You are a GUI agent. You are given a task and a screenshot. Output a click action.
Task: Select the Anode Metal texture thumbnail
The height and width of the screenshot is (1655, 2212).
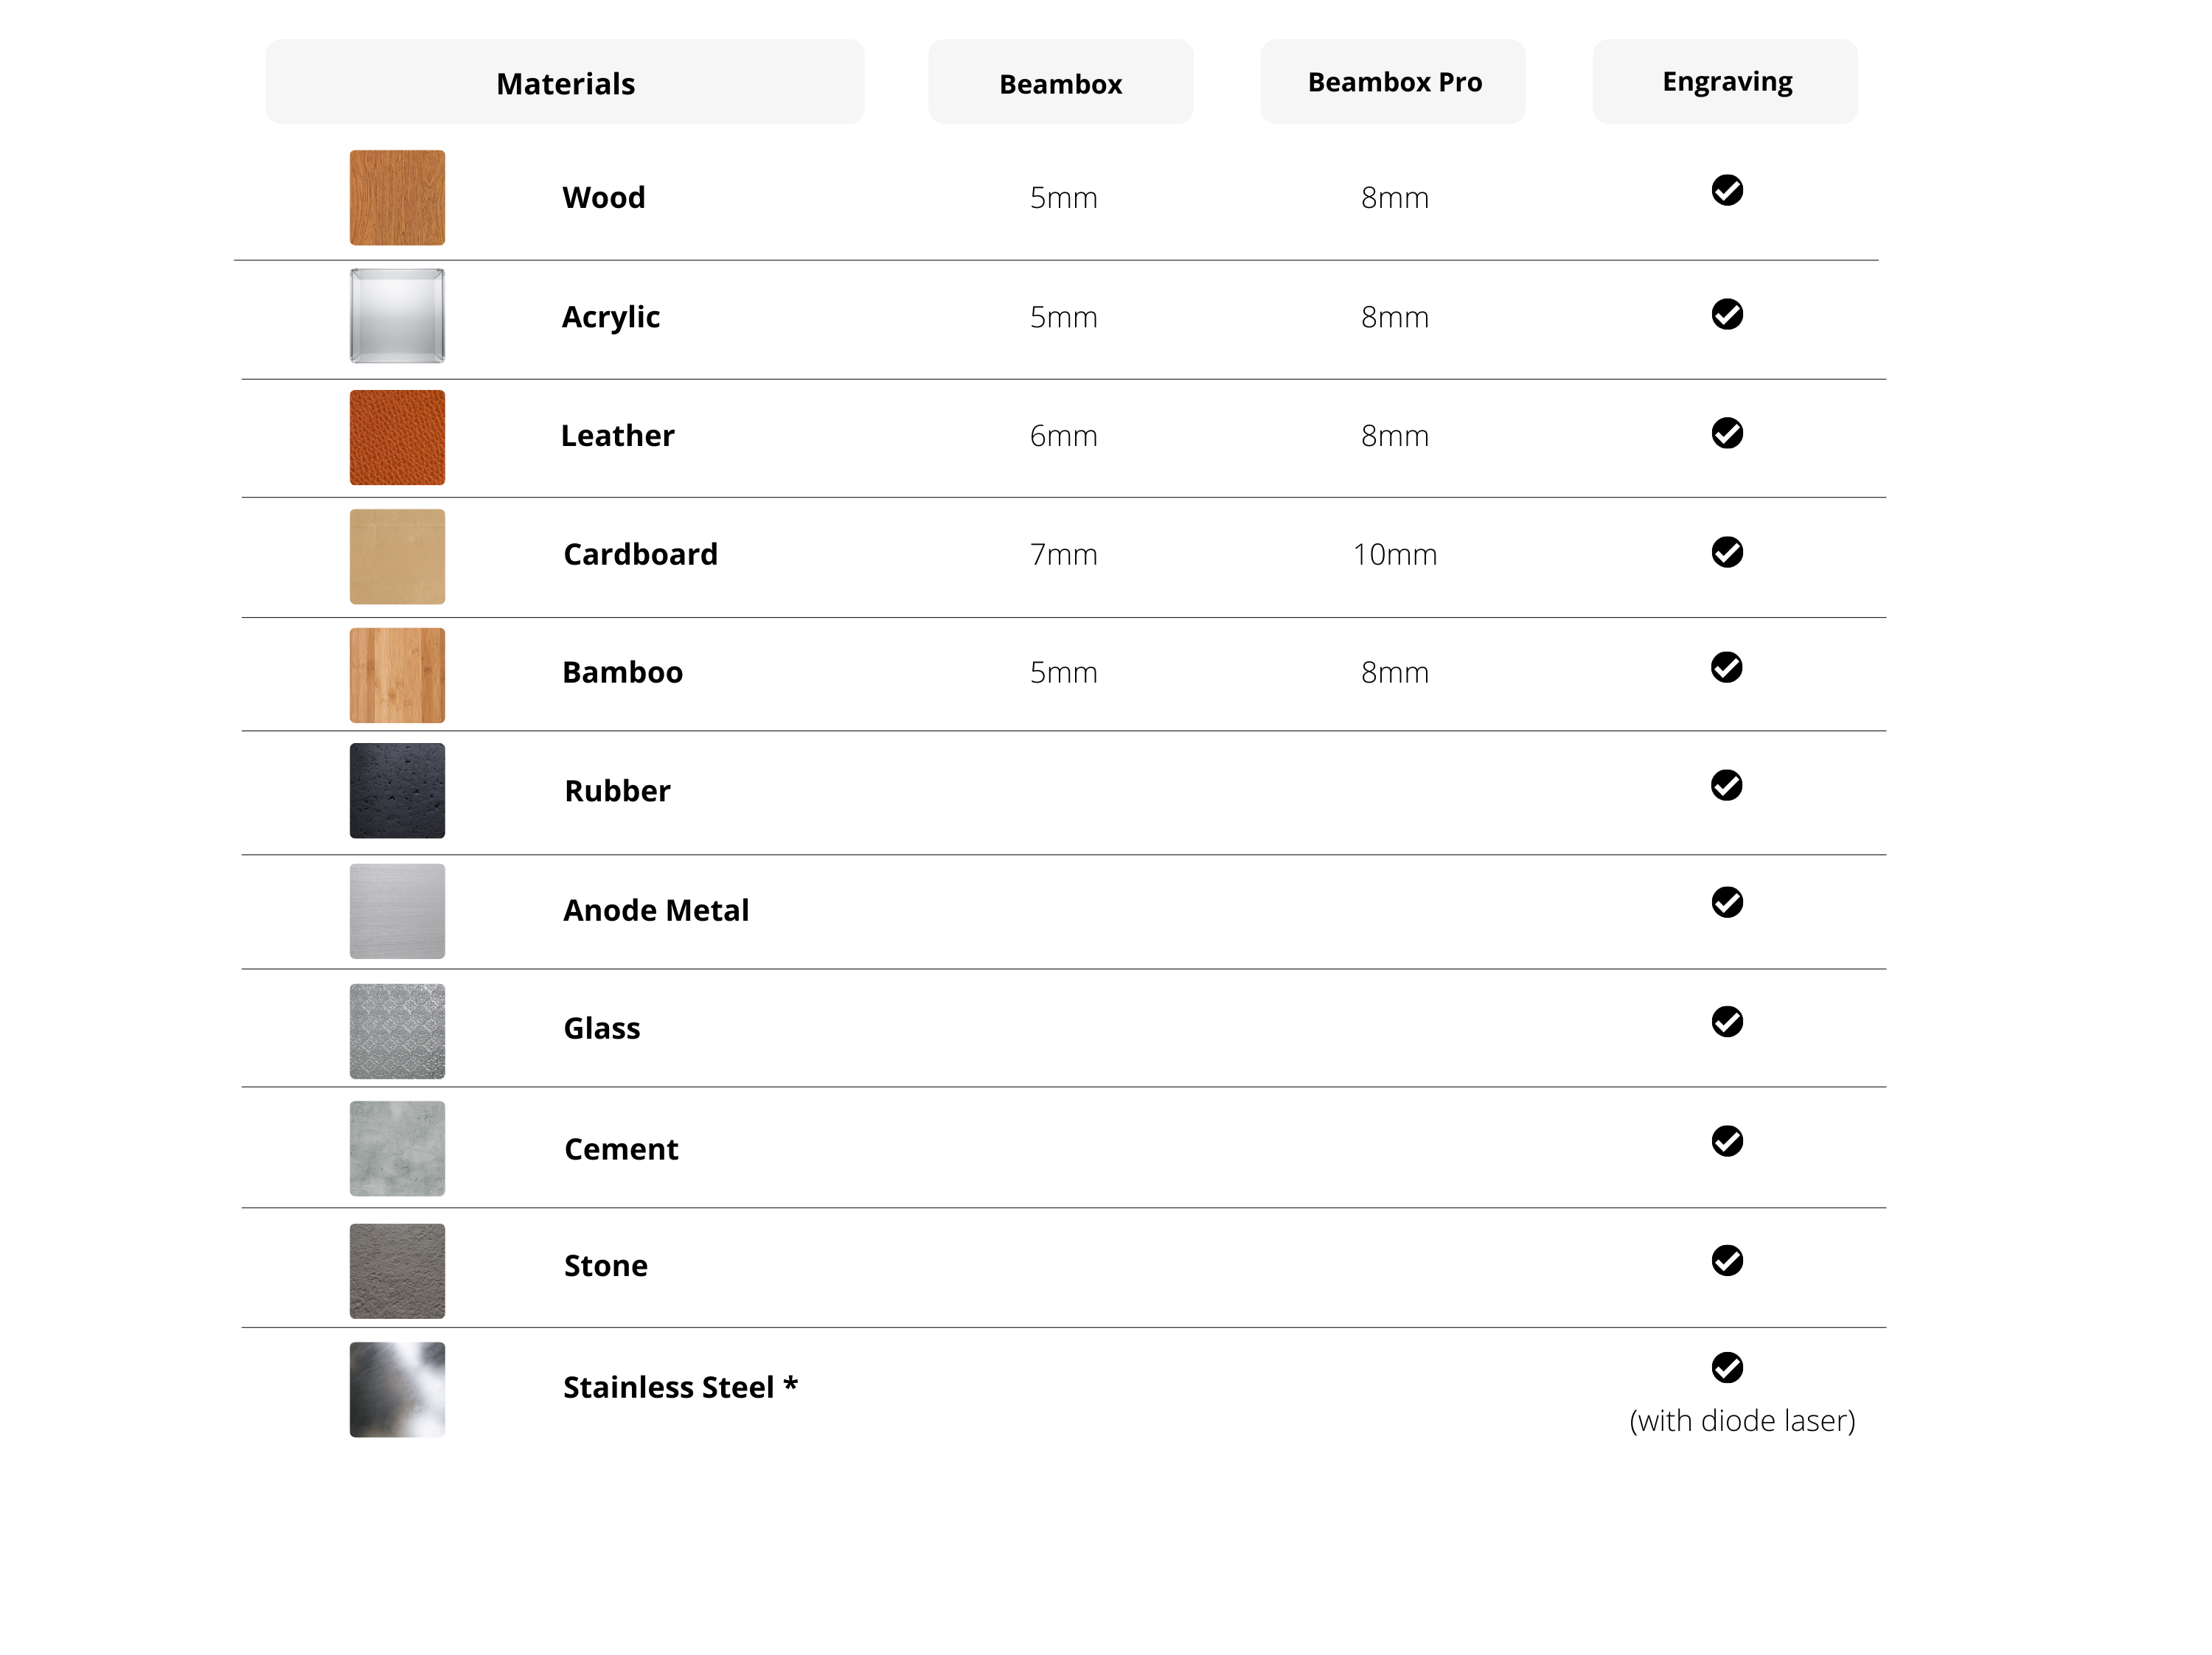point(397,911)
